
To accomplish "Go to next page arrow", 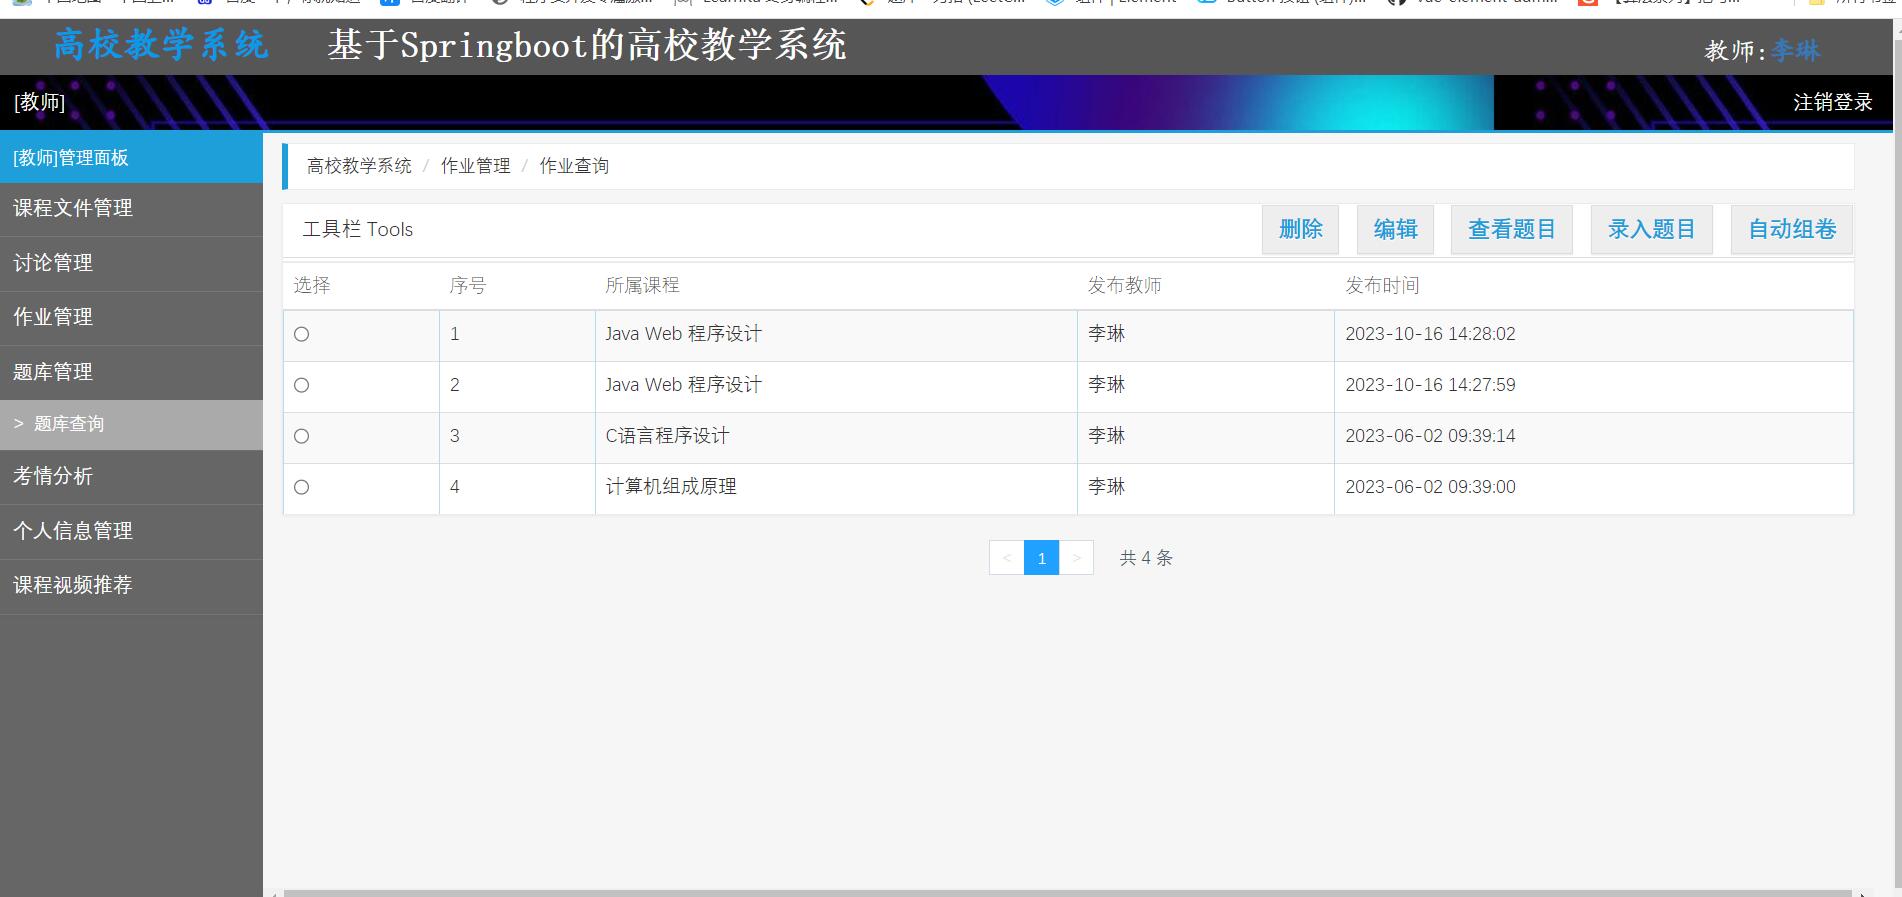I will pos(1076,558).
